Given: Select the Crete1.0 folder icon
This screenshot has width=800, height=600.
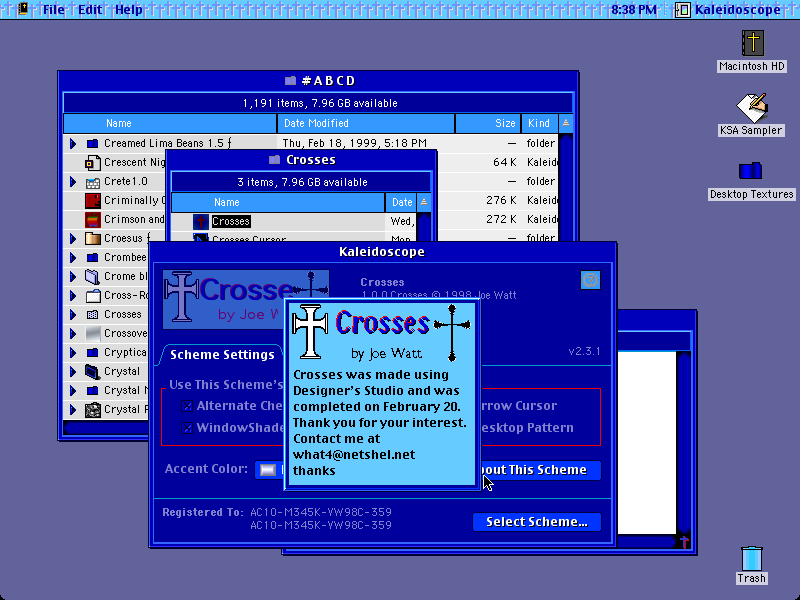Looking at the screenshot, I should click(x=92, y=182).
